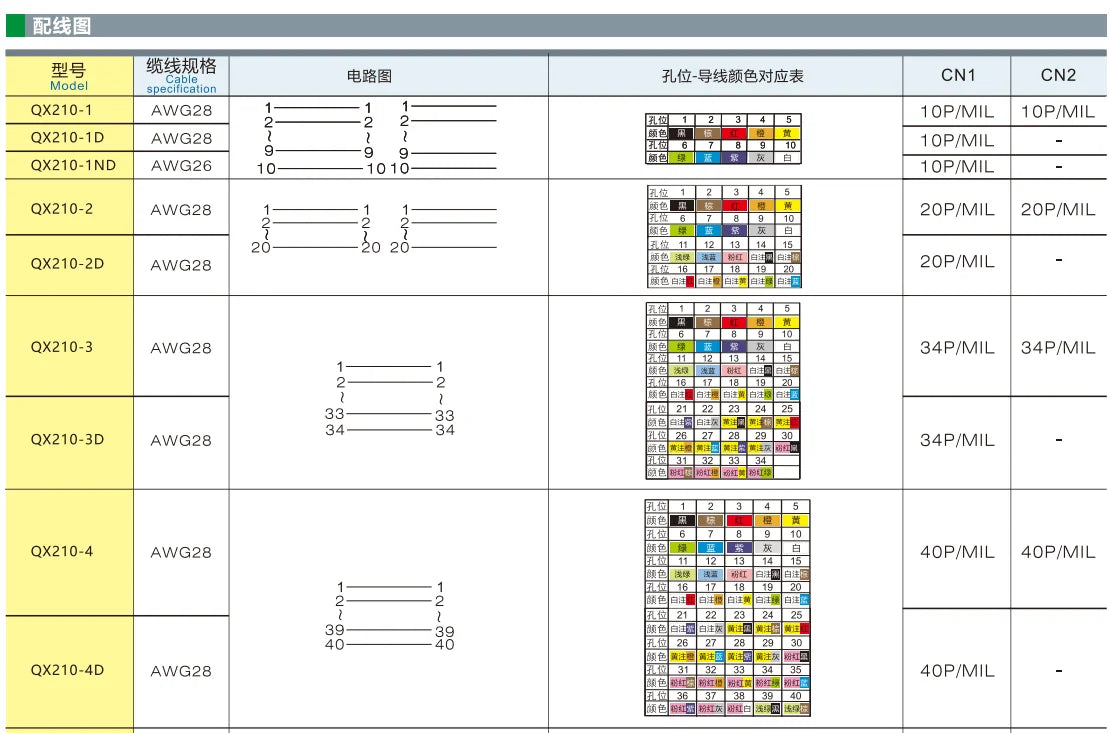Pick the yellow 黄 swatch in 10-hole table
Image resolution: width=1110 pixels, height=733 pixels.
click(788, 132)
